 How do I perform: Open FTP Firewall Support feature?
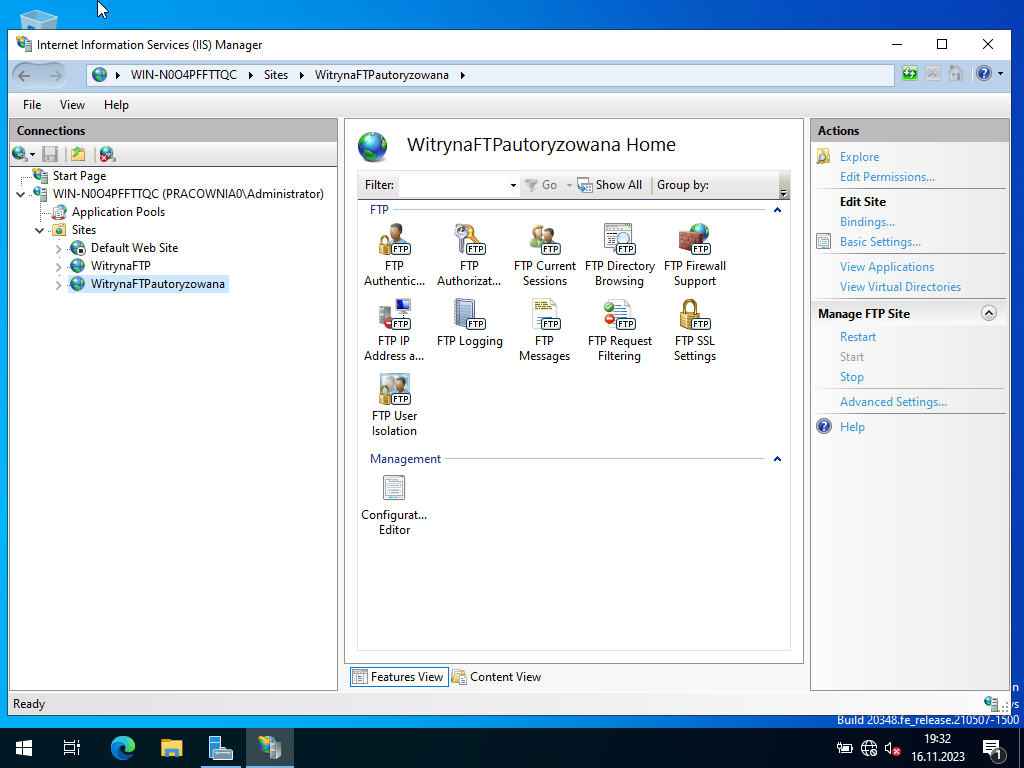tap(695, 255)
